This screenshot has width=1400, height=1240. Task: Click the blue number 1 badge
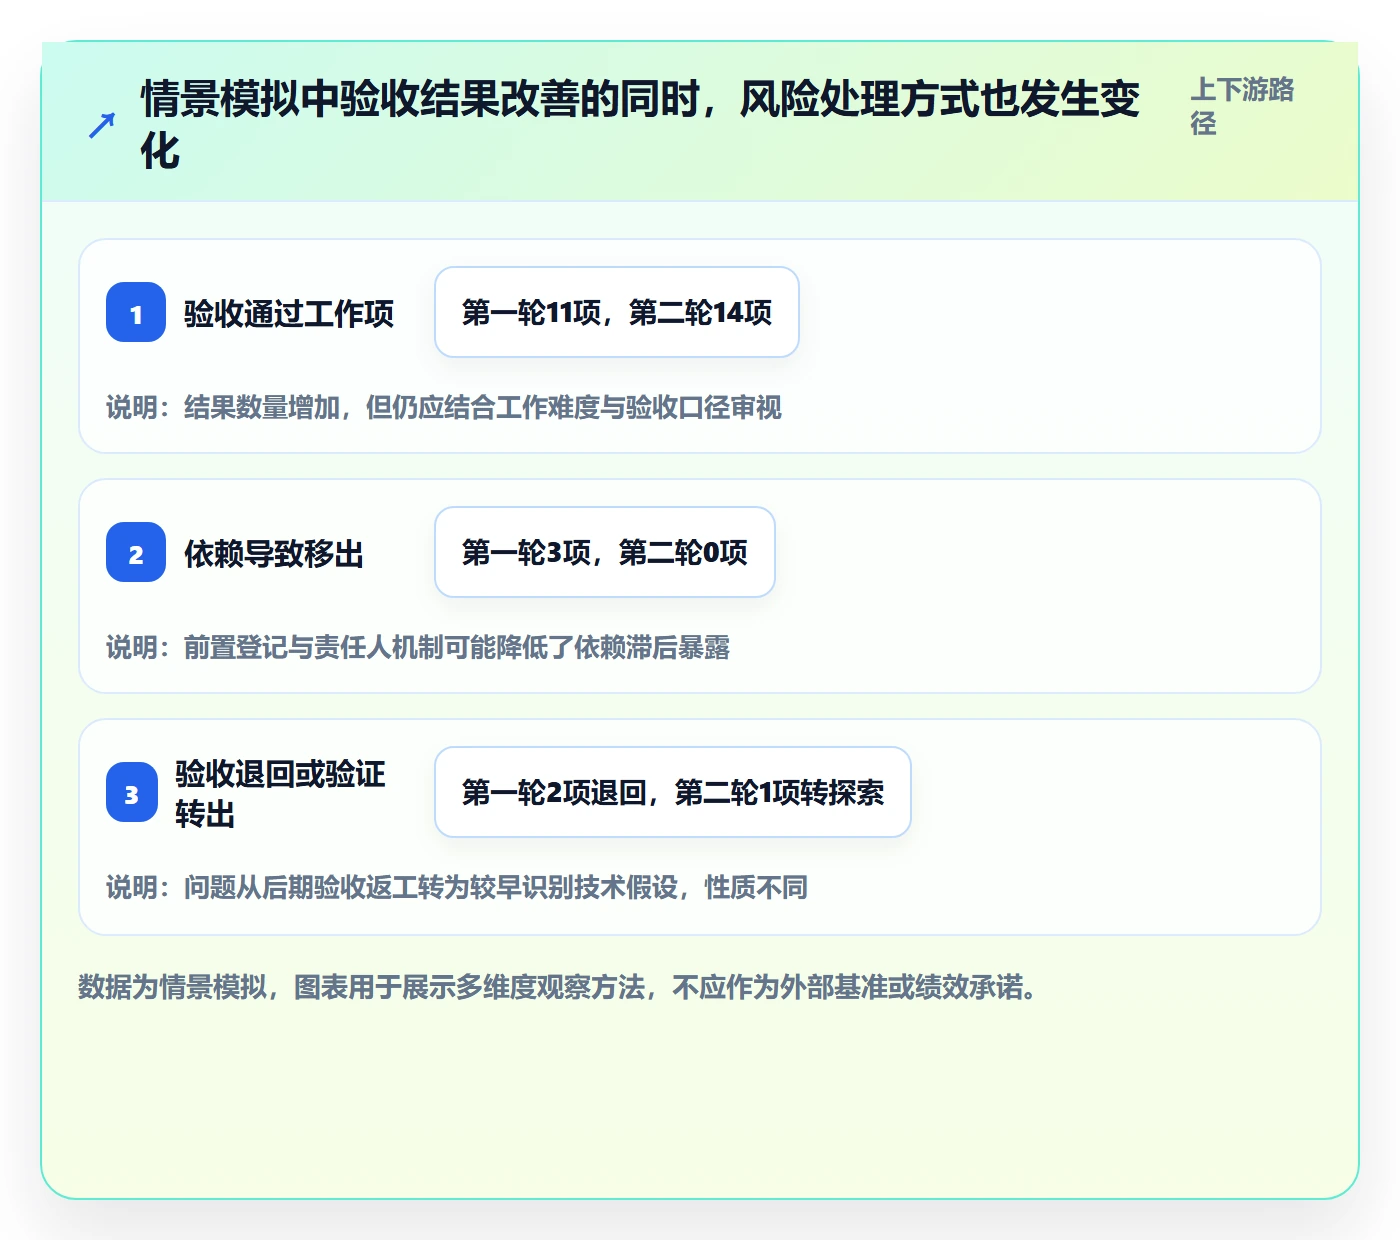point(136,312)
